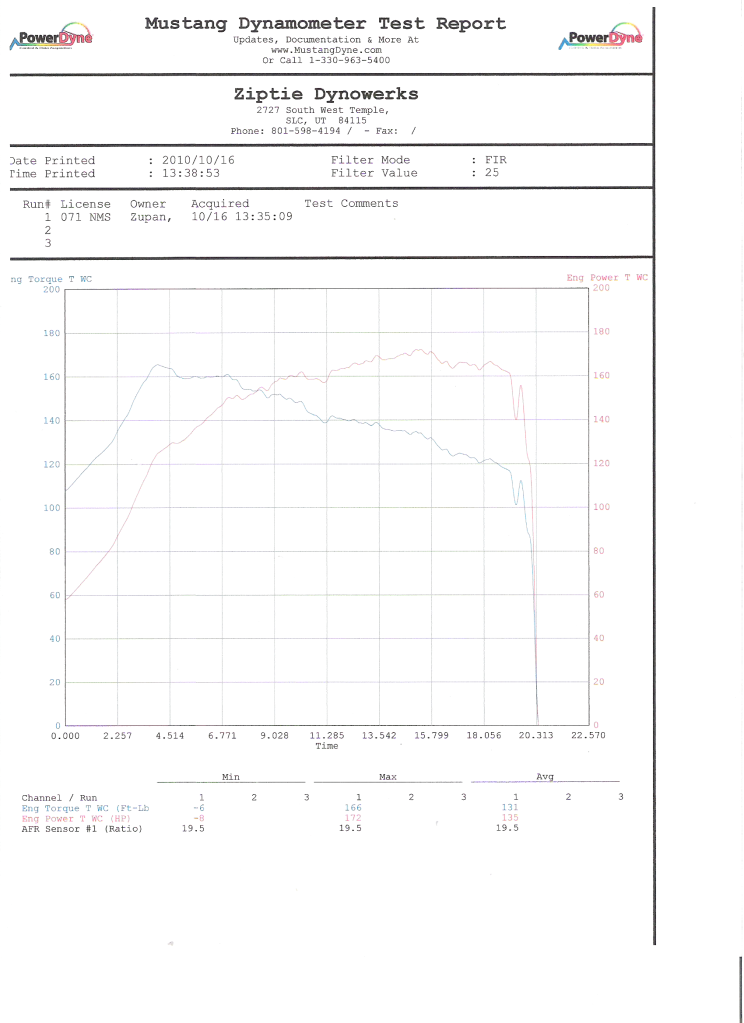Select the 'Ziptie Dynowerks' heading
The height and width of the screenshot is (1023, 744).
[x=326, y=94]
